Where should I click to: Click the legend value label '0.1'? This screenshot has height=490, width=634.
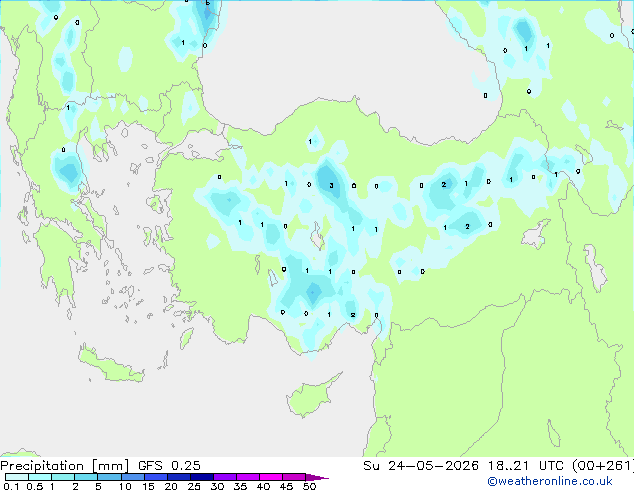11,486
